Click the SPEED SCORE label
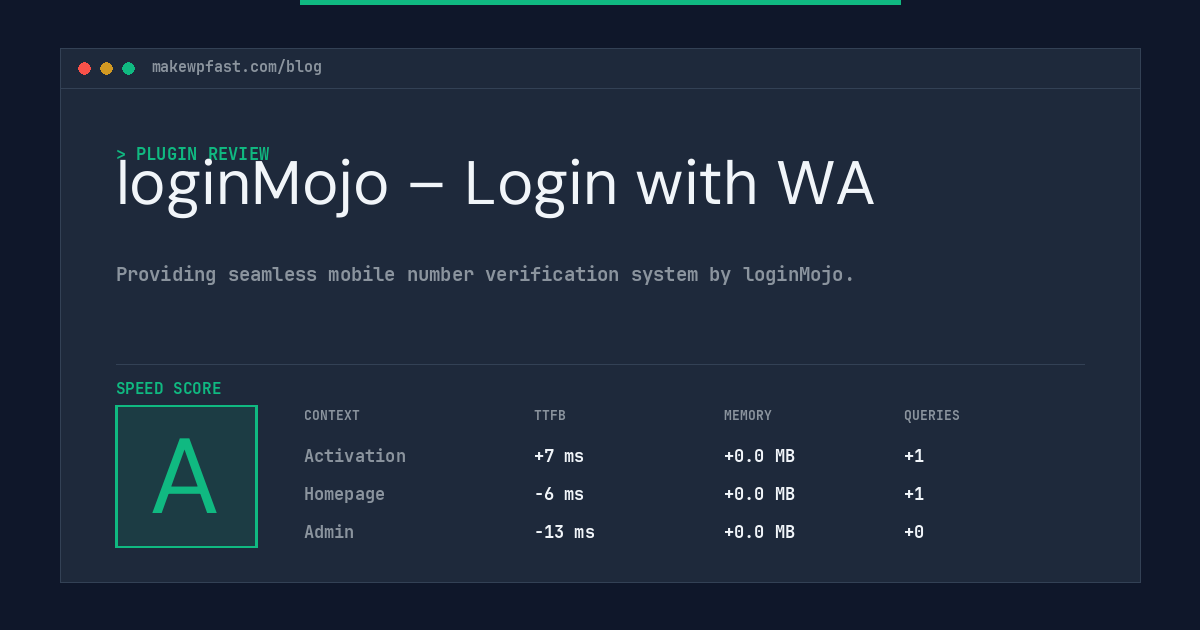Image resolution: width=1200 pixels, height=630 pixels. point(169,388)
